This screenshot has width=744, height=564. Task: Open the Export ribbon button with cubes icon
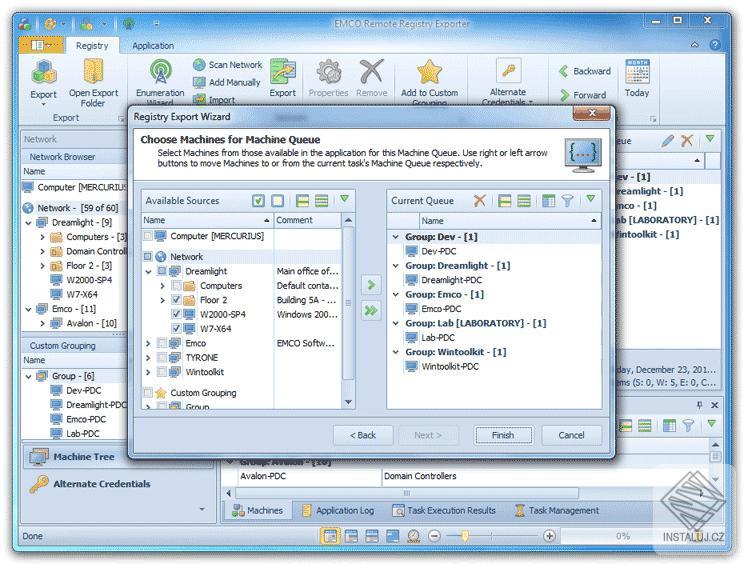44,82
